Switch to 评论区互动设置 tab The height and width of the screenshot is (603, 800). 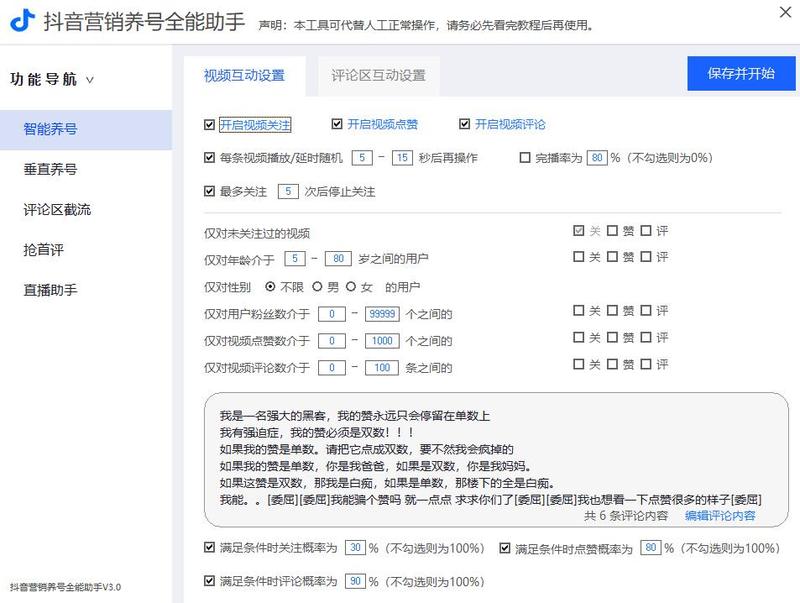pos(379,76)
